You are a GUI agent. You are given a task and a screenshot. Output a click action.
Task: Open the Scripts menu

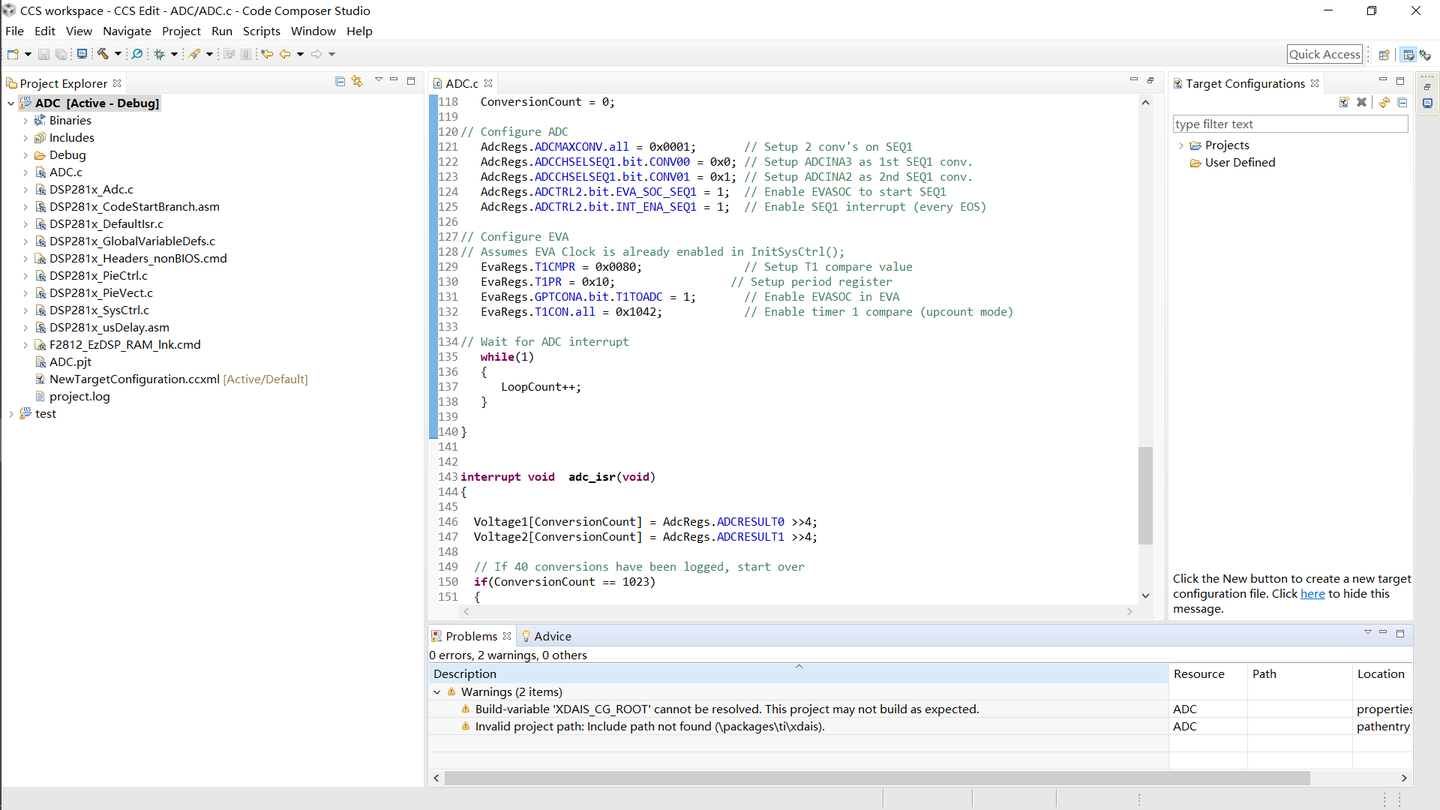click(261, 31)
